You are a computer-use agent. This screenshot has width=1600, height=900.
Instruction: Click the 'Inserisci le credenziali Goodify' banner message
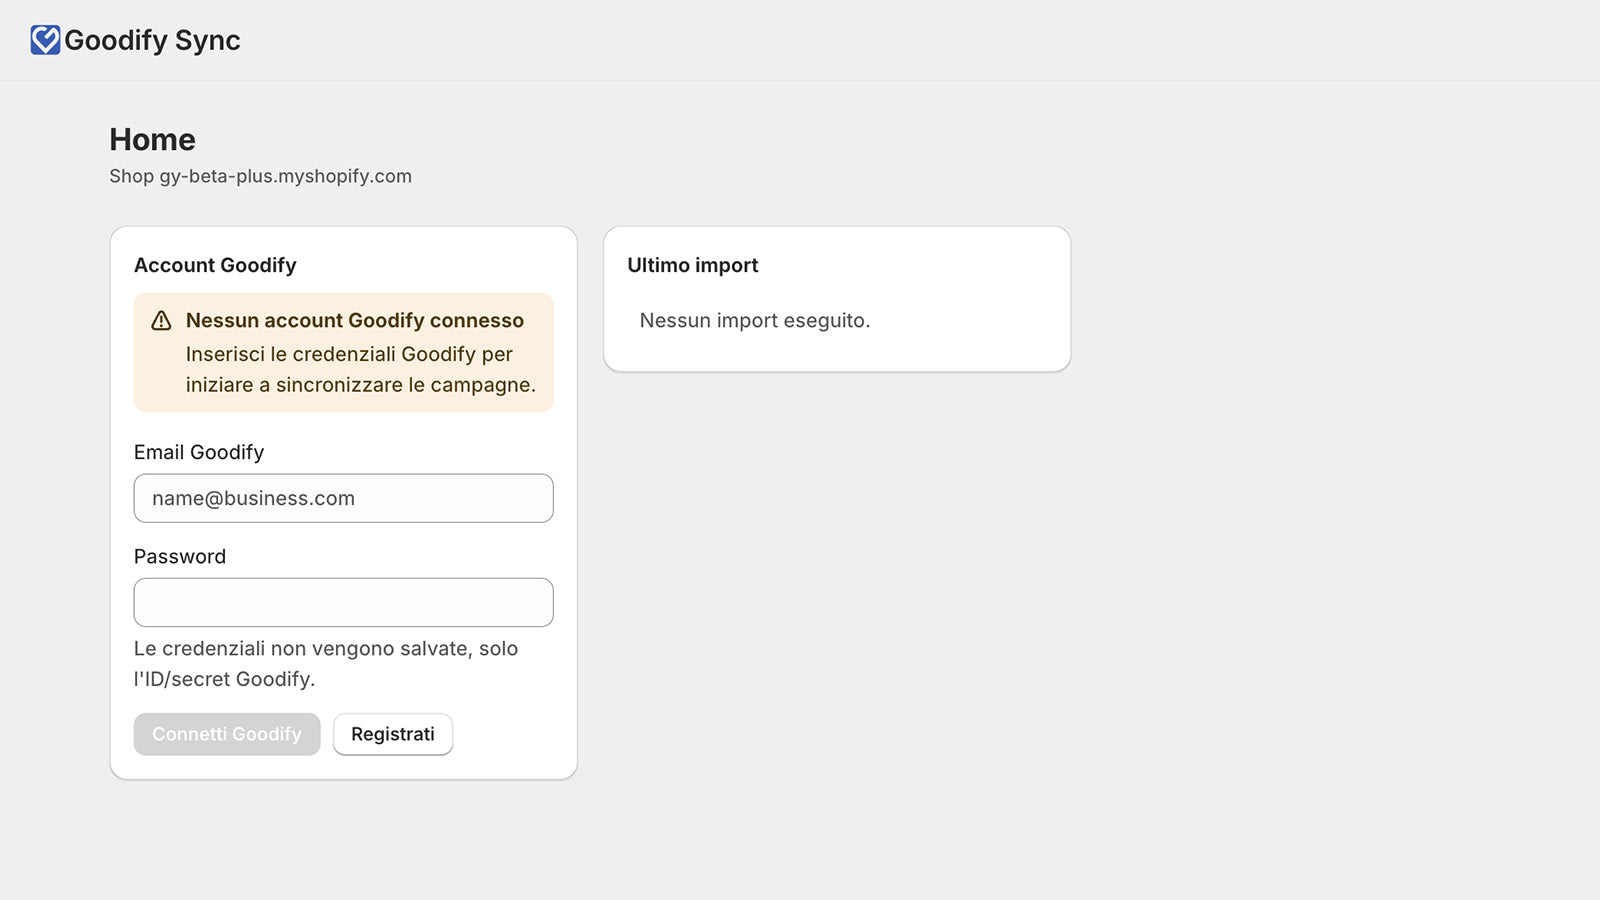click(361, 369)
